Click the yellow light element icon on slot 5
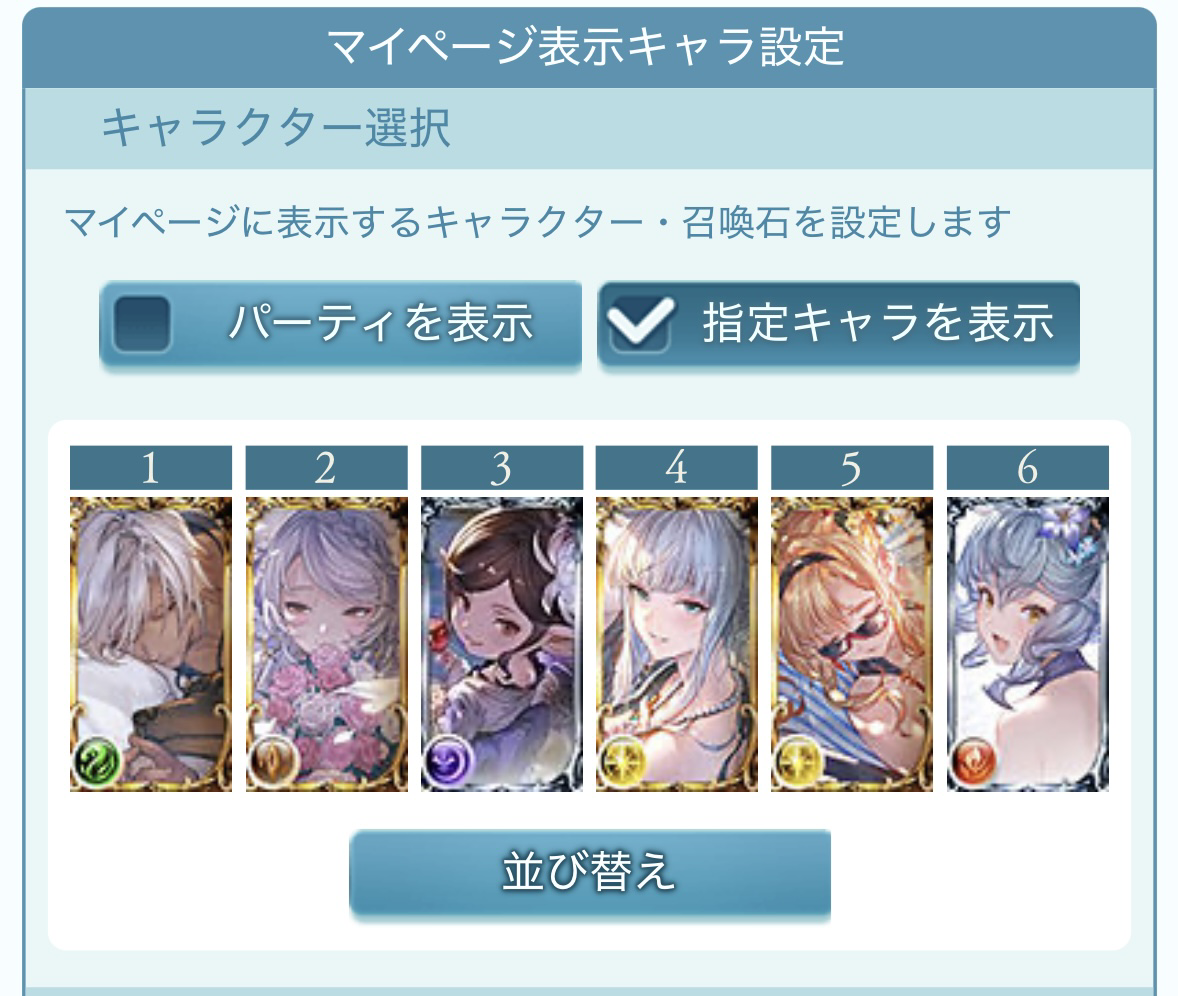Image resolution: width=1178 pixels, height=996 pixels. point(798,762)
